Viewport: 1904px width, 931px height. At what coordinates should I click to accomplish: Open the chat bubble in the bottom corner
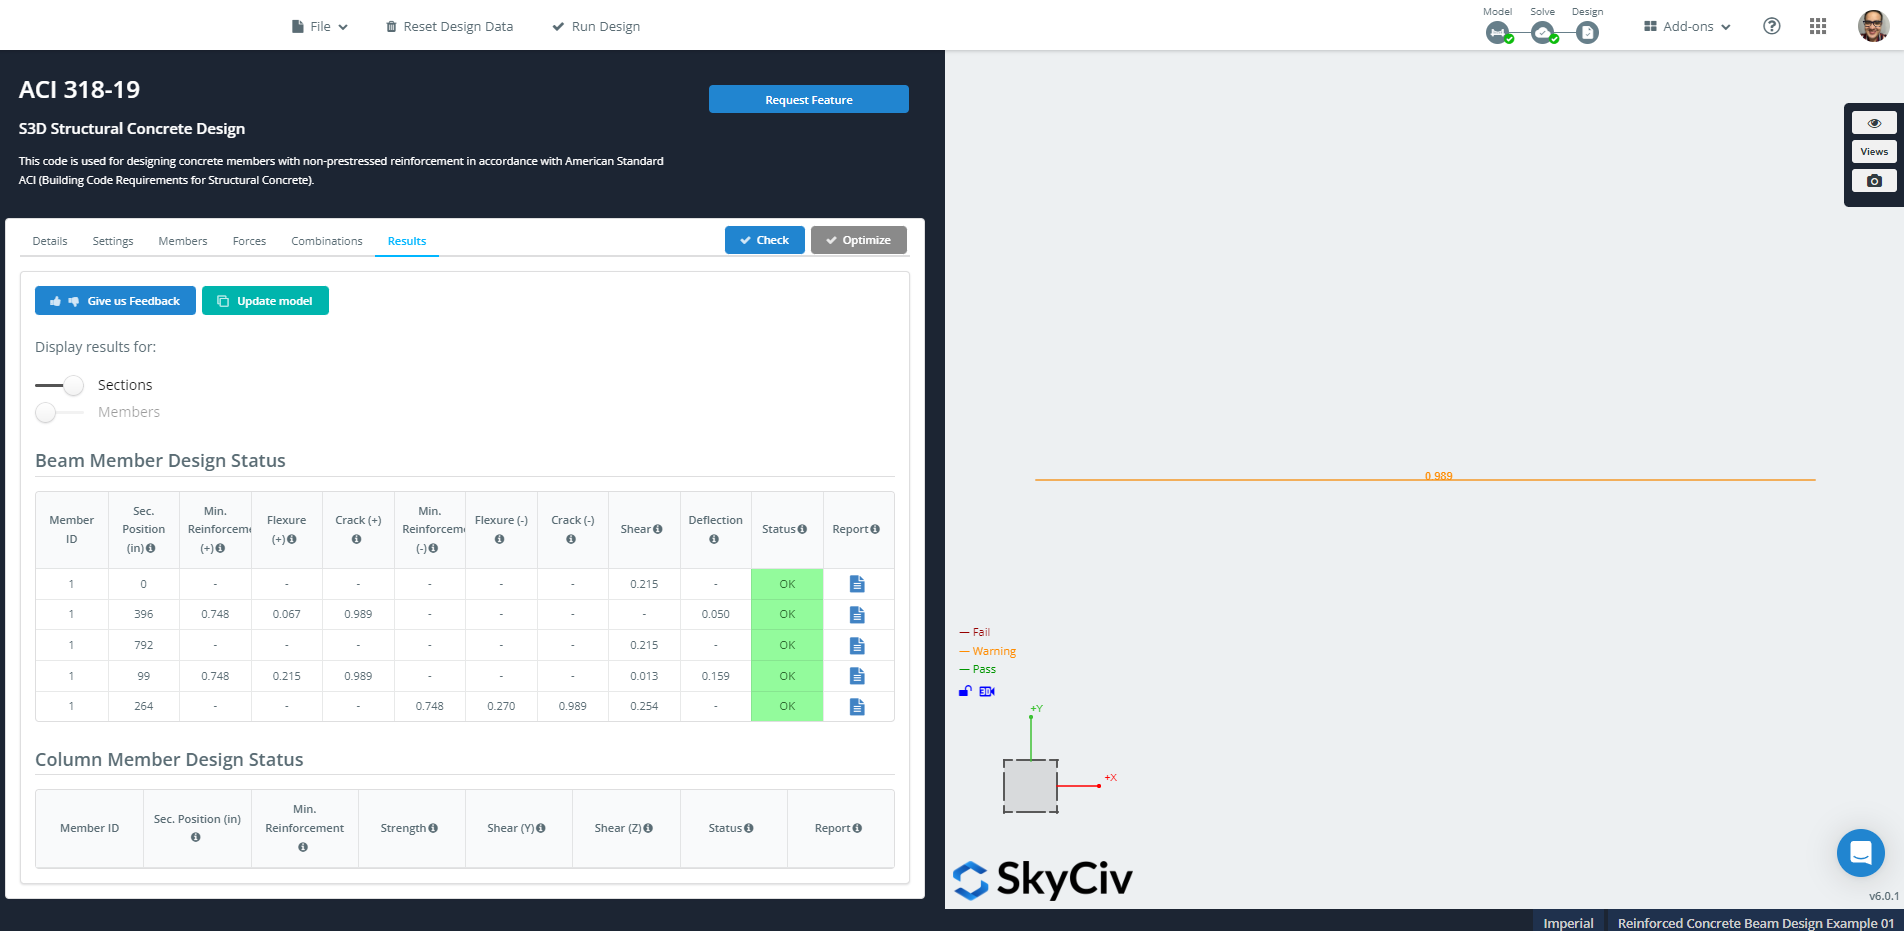tap(1860, 852)
